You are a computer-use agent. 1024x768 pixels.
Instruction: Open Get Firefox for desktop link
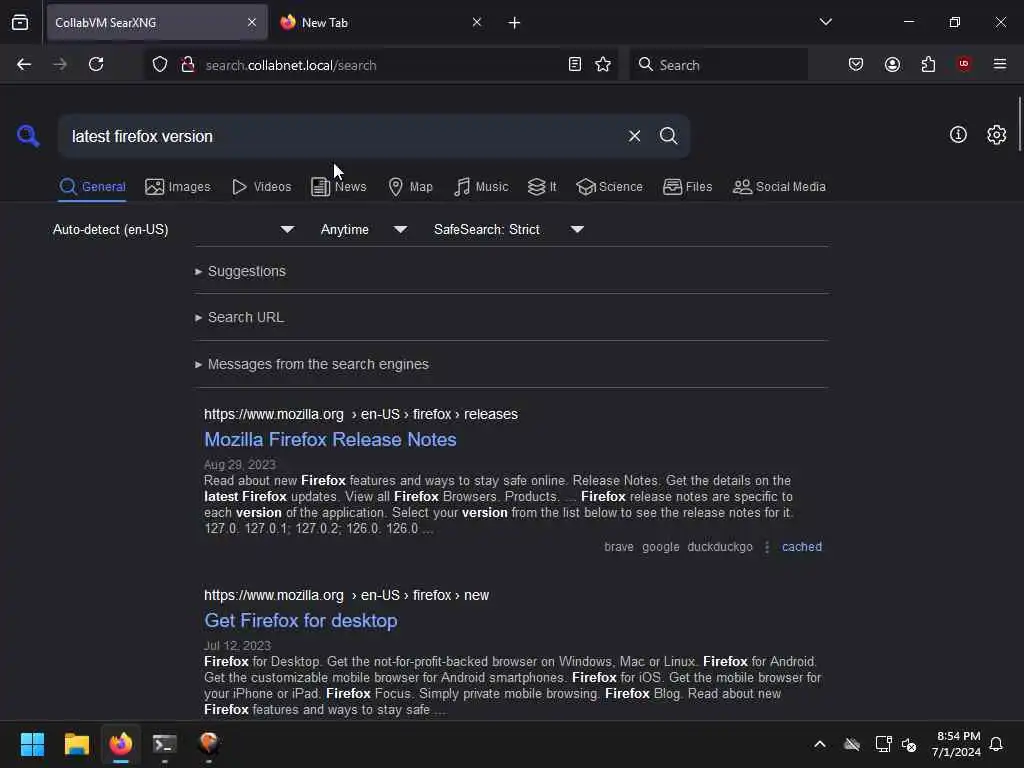click(x=300, y=620)
